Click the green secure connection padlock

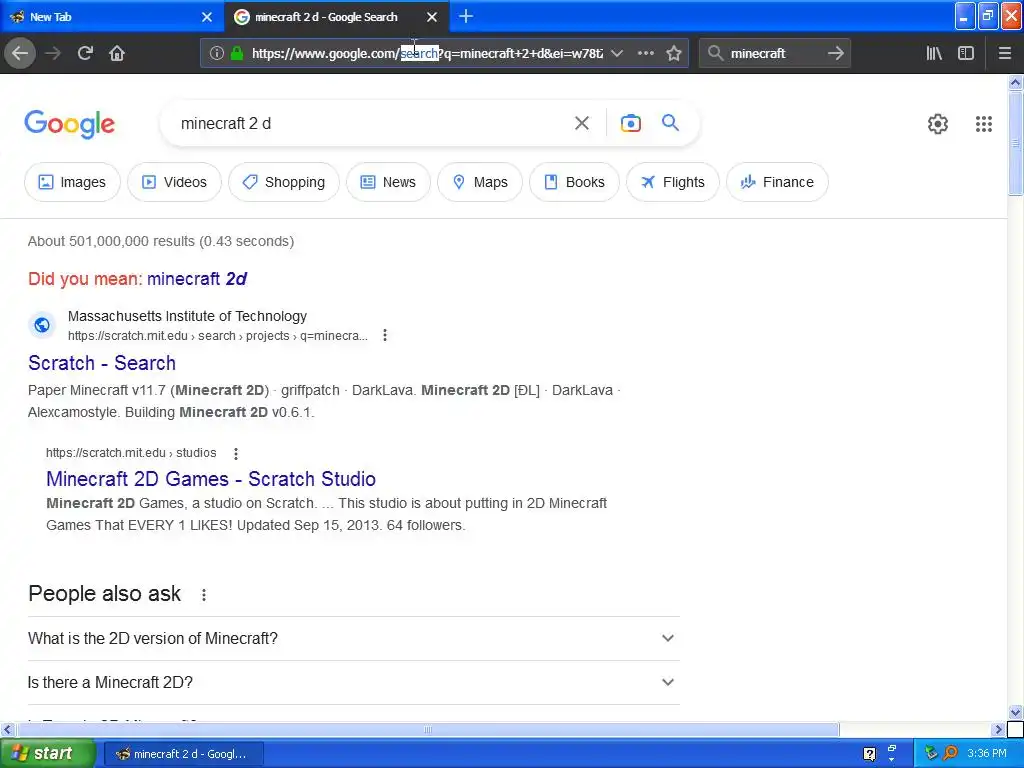pos(237,54)
